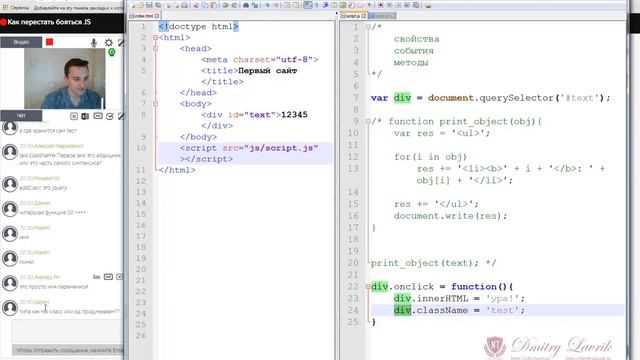
Task: Click the reply icon on the third-to-last chat message
Action: [x=108, y=277]
